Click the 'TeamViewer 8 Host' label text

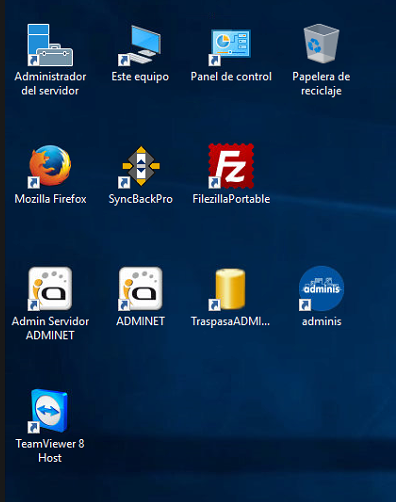50,451
